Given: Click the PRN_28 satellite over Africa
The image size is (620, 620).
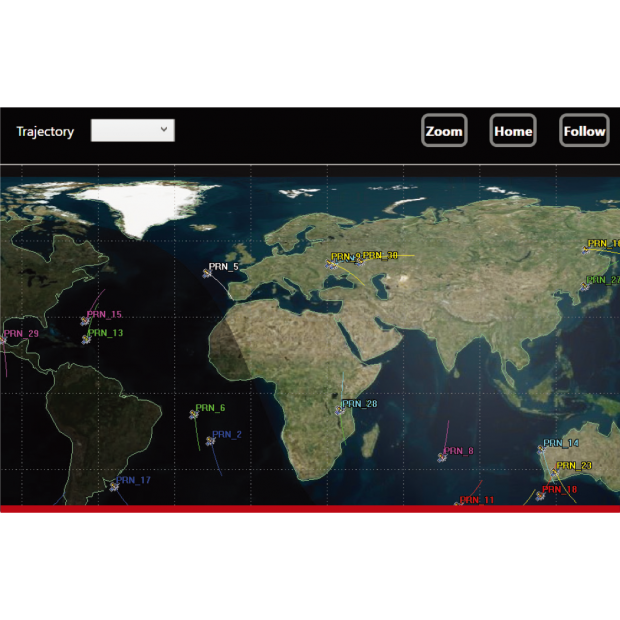Looking at the screenshot, I should pyautogui.click(x=339, y=410).
